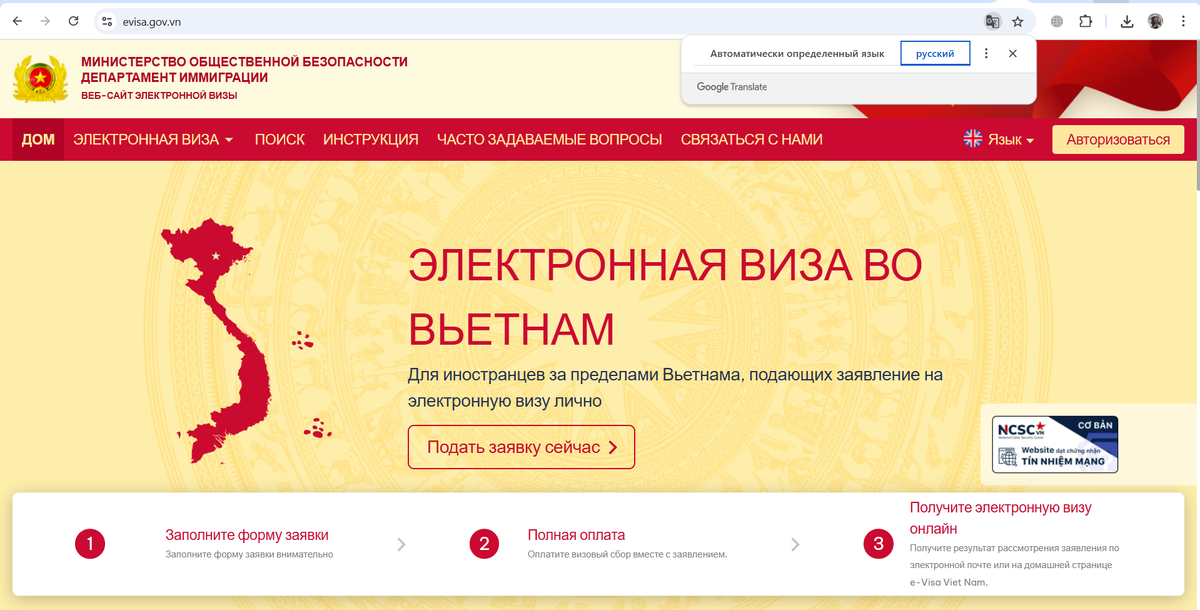Open the browser downloads icon
Image resolution: width=1200 pixels, height=610 pixels.
1127,21
